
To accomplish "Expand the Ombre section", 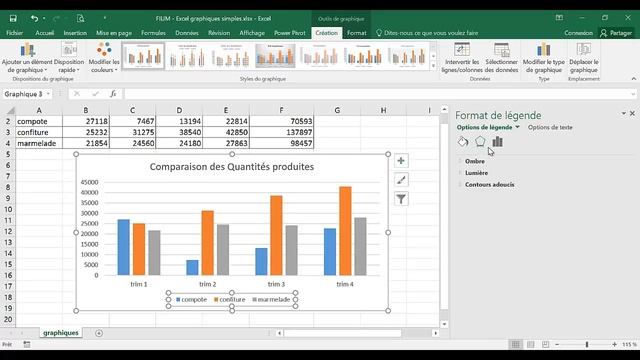I will [475, 161].
